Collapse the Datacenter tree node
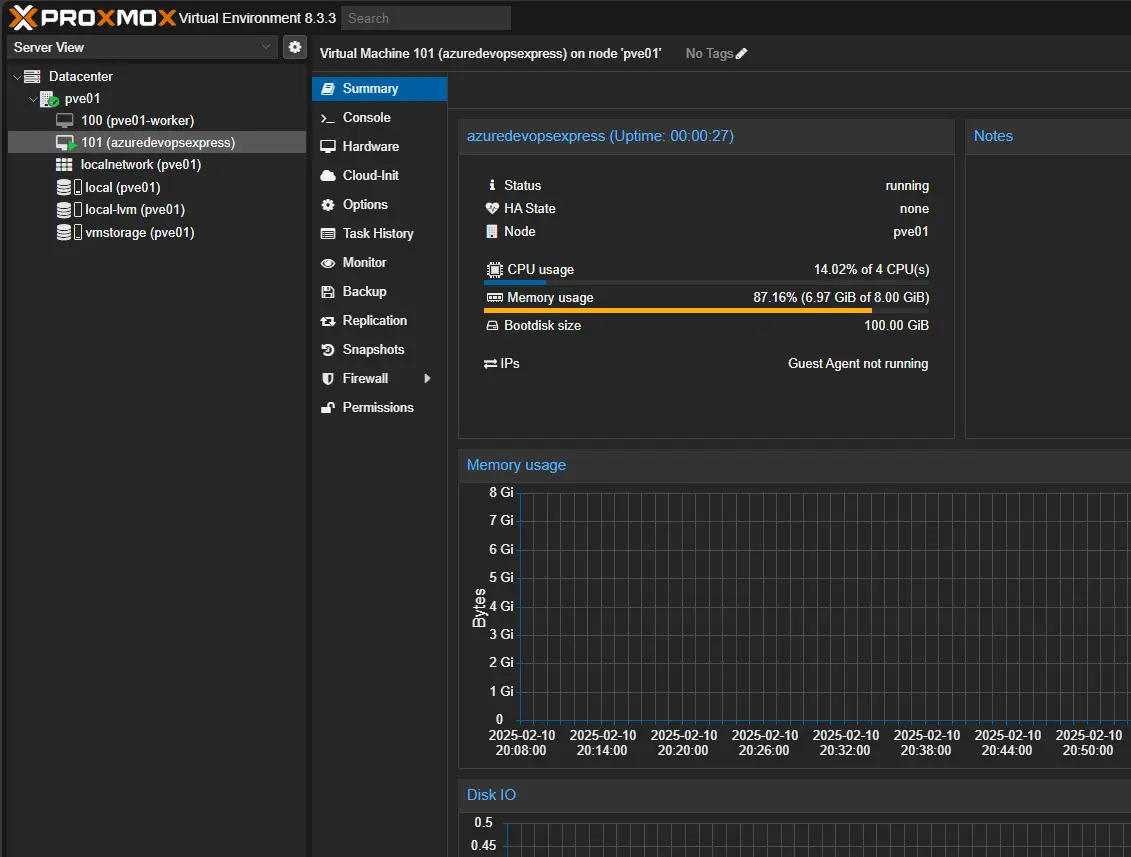The height and width of the screenshot is (857, 1131). pos(18,77)
